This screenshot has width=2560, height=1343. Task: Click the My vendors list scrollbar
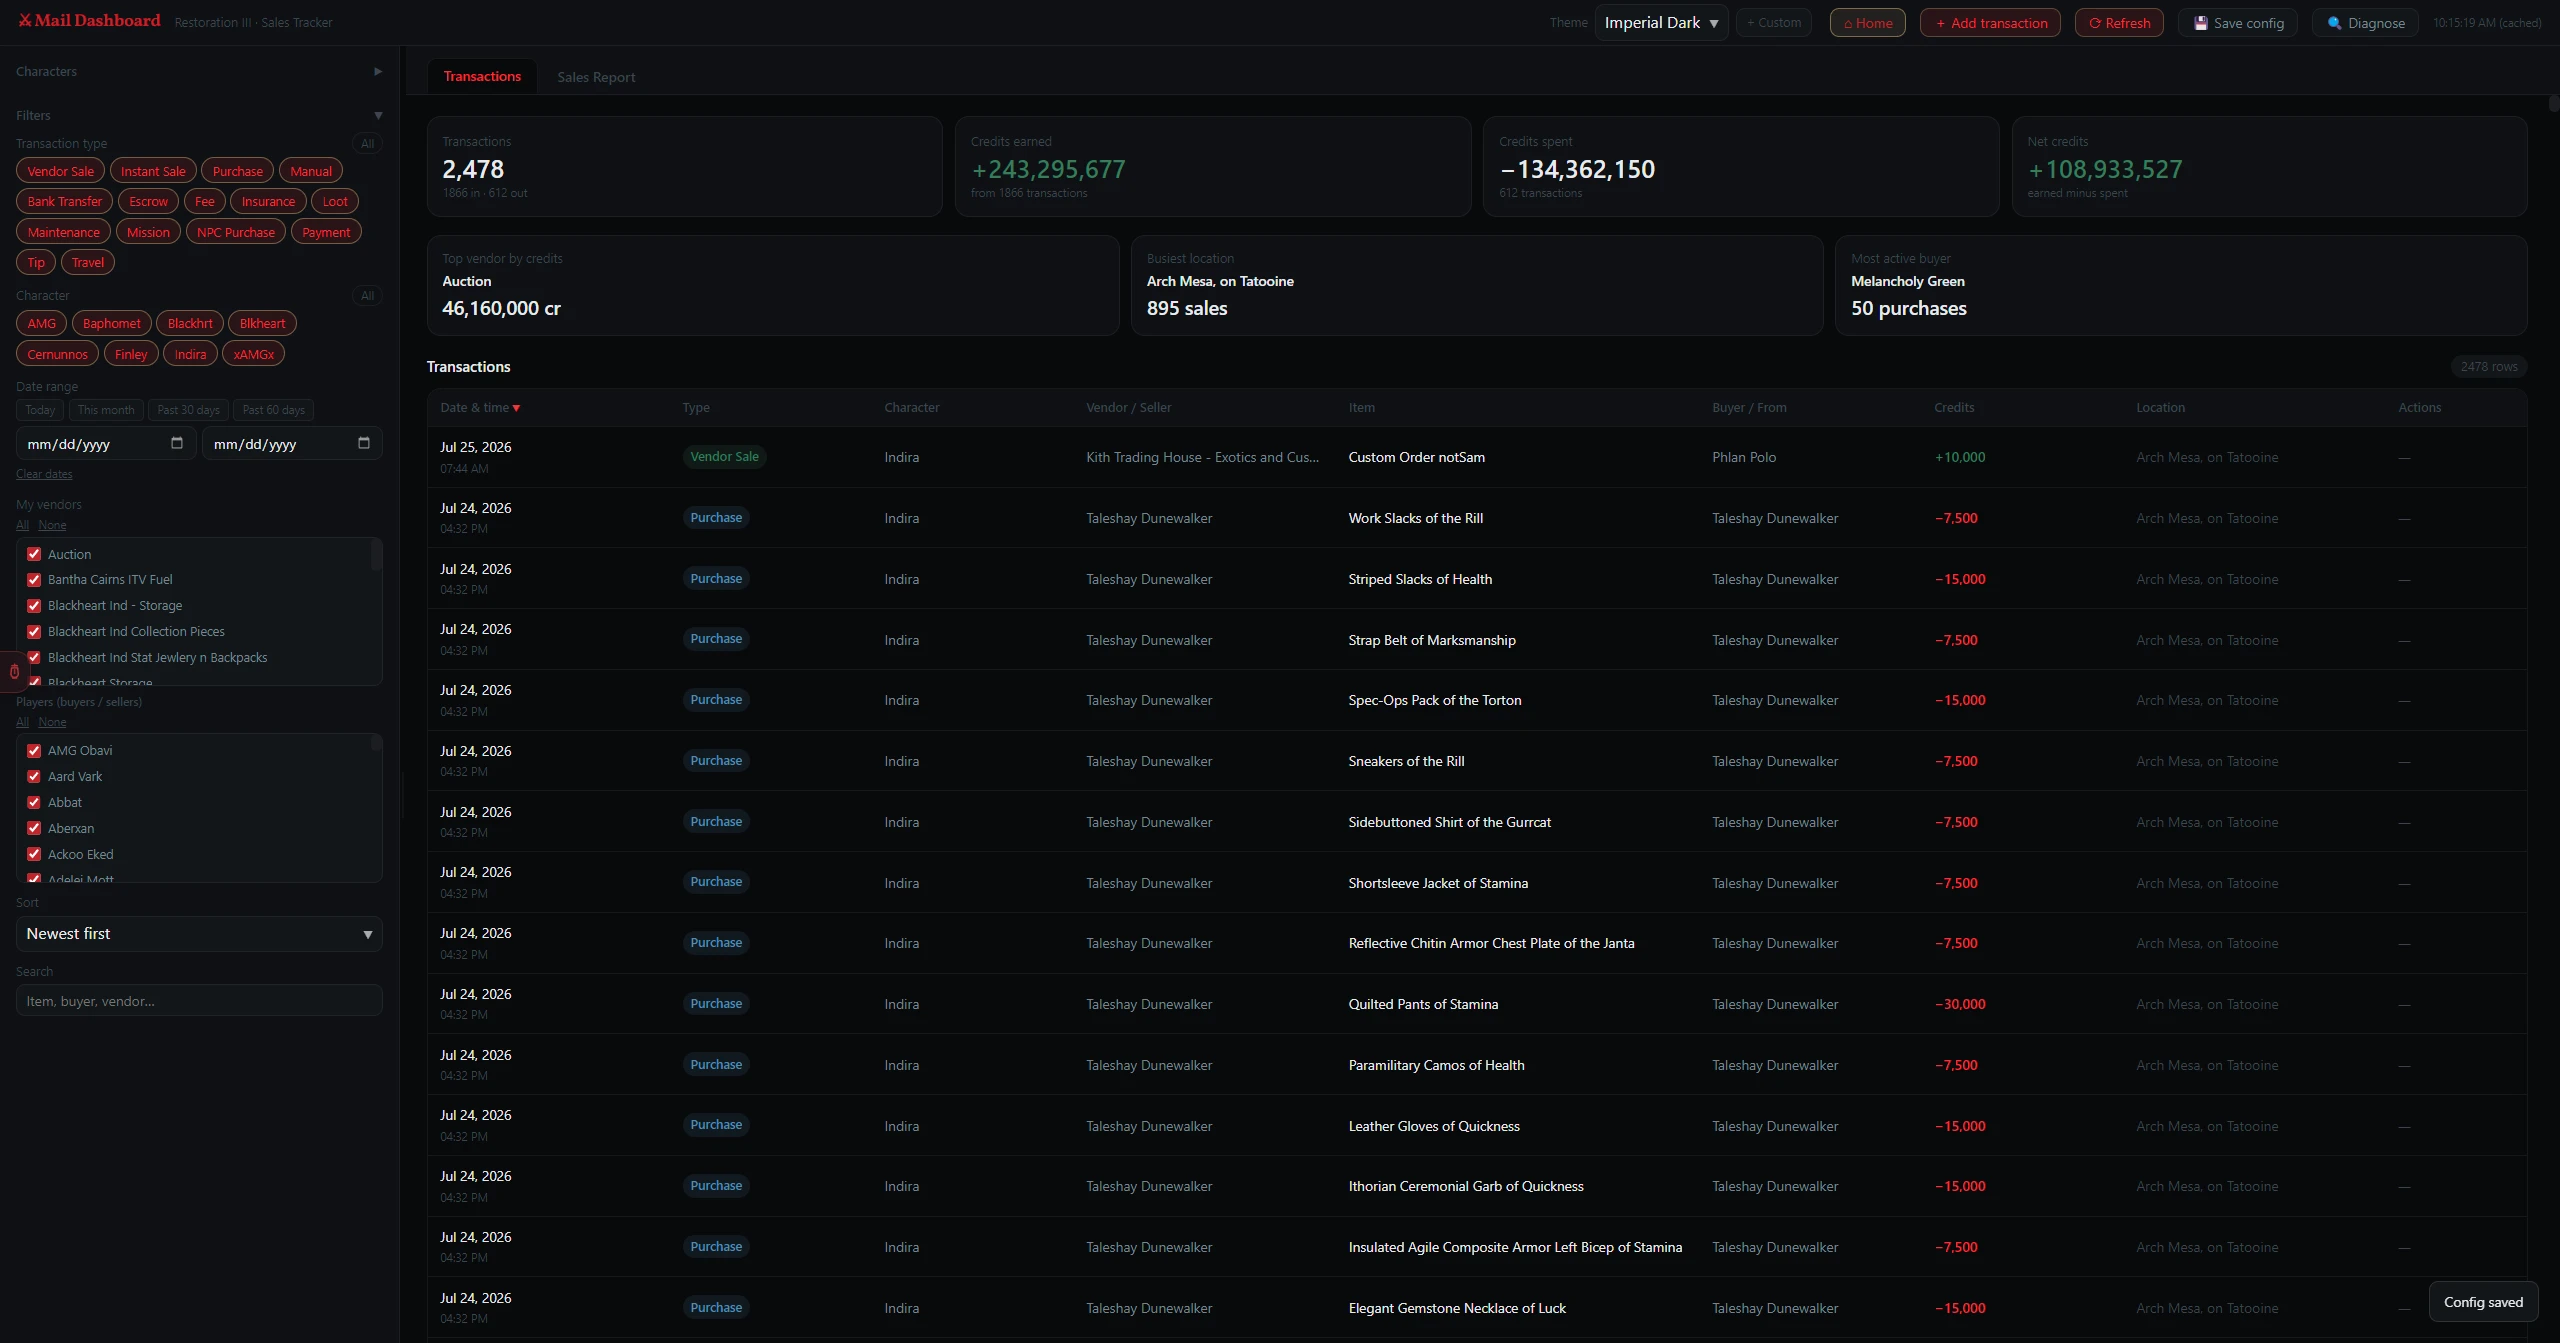376,554
